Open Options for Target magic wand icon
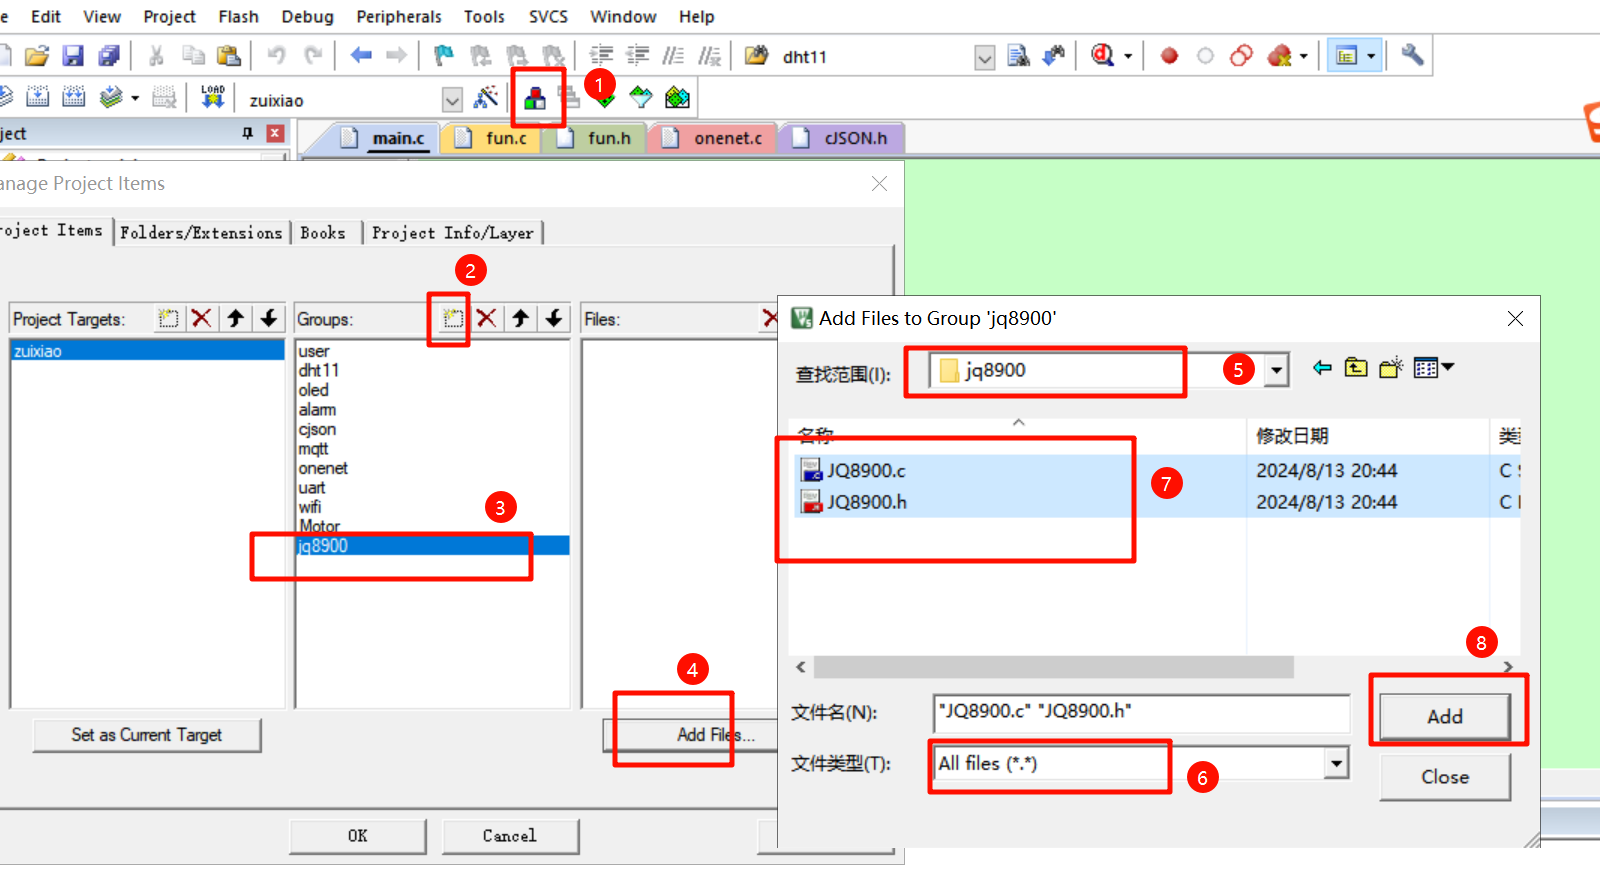This screenshot has width=1600, height=892. tap(486, 97)
